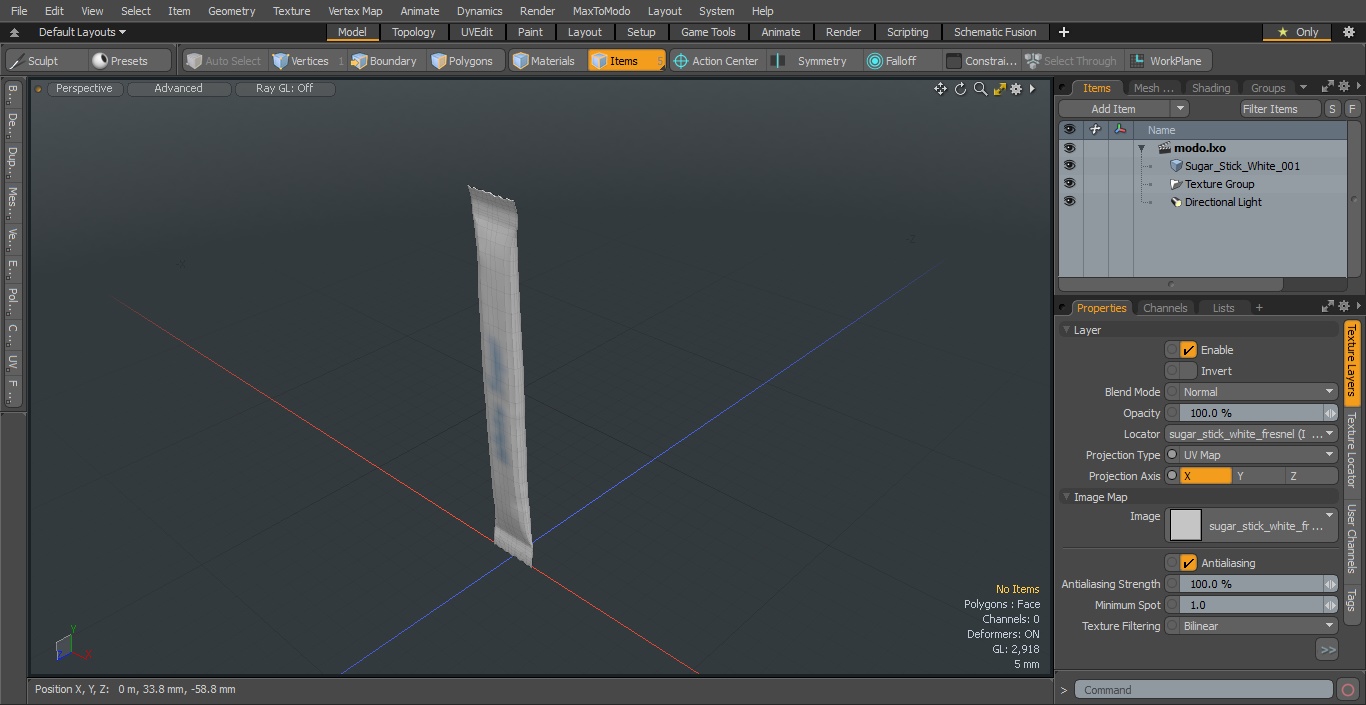The width and height of the screenshot is (1366, 705).
Task: Switch to Boundary selection mode
Action: click(385, 61)
